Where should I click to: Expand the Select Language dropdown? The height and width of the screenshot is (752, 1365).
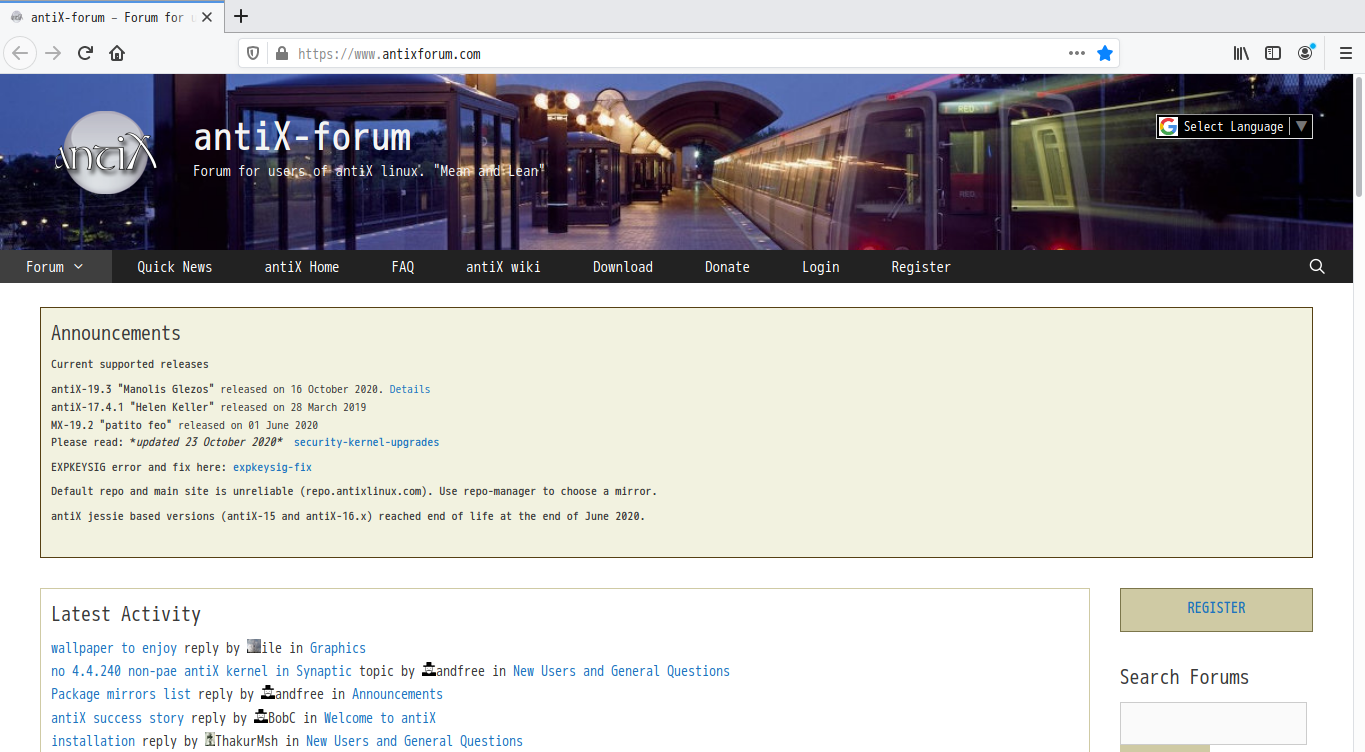click(x=1234, y=126)
